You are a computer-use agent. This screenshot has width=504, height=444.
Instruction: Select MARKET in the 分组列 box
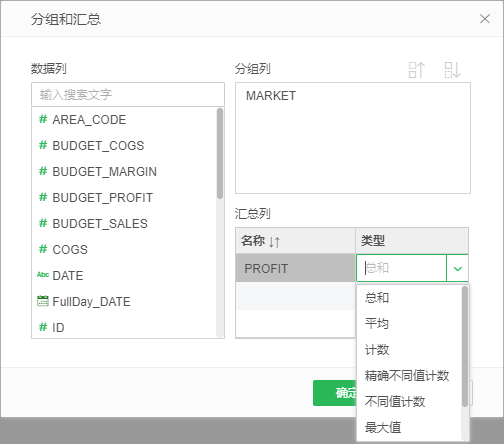coord(271,96)
